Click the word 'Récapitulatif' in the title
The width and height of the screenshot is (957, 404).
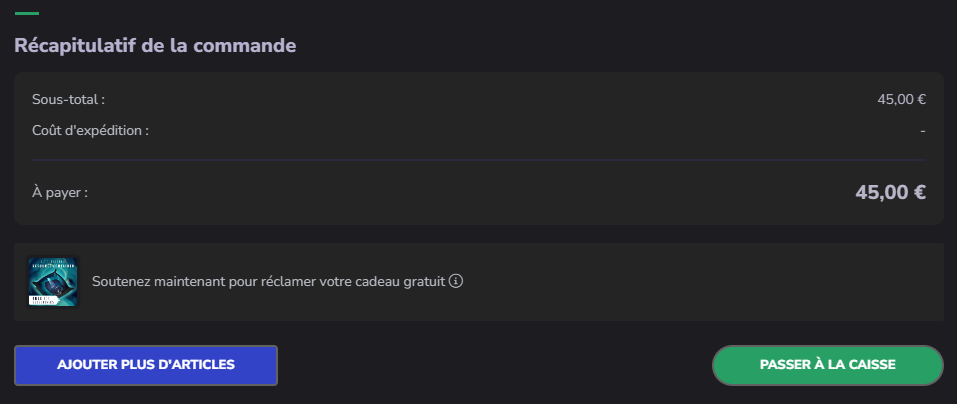point(73,45)
